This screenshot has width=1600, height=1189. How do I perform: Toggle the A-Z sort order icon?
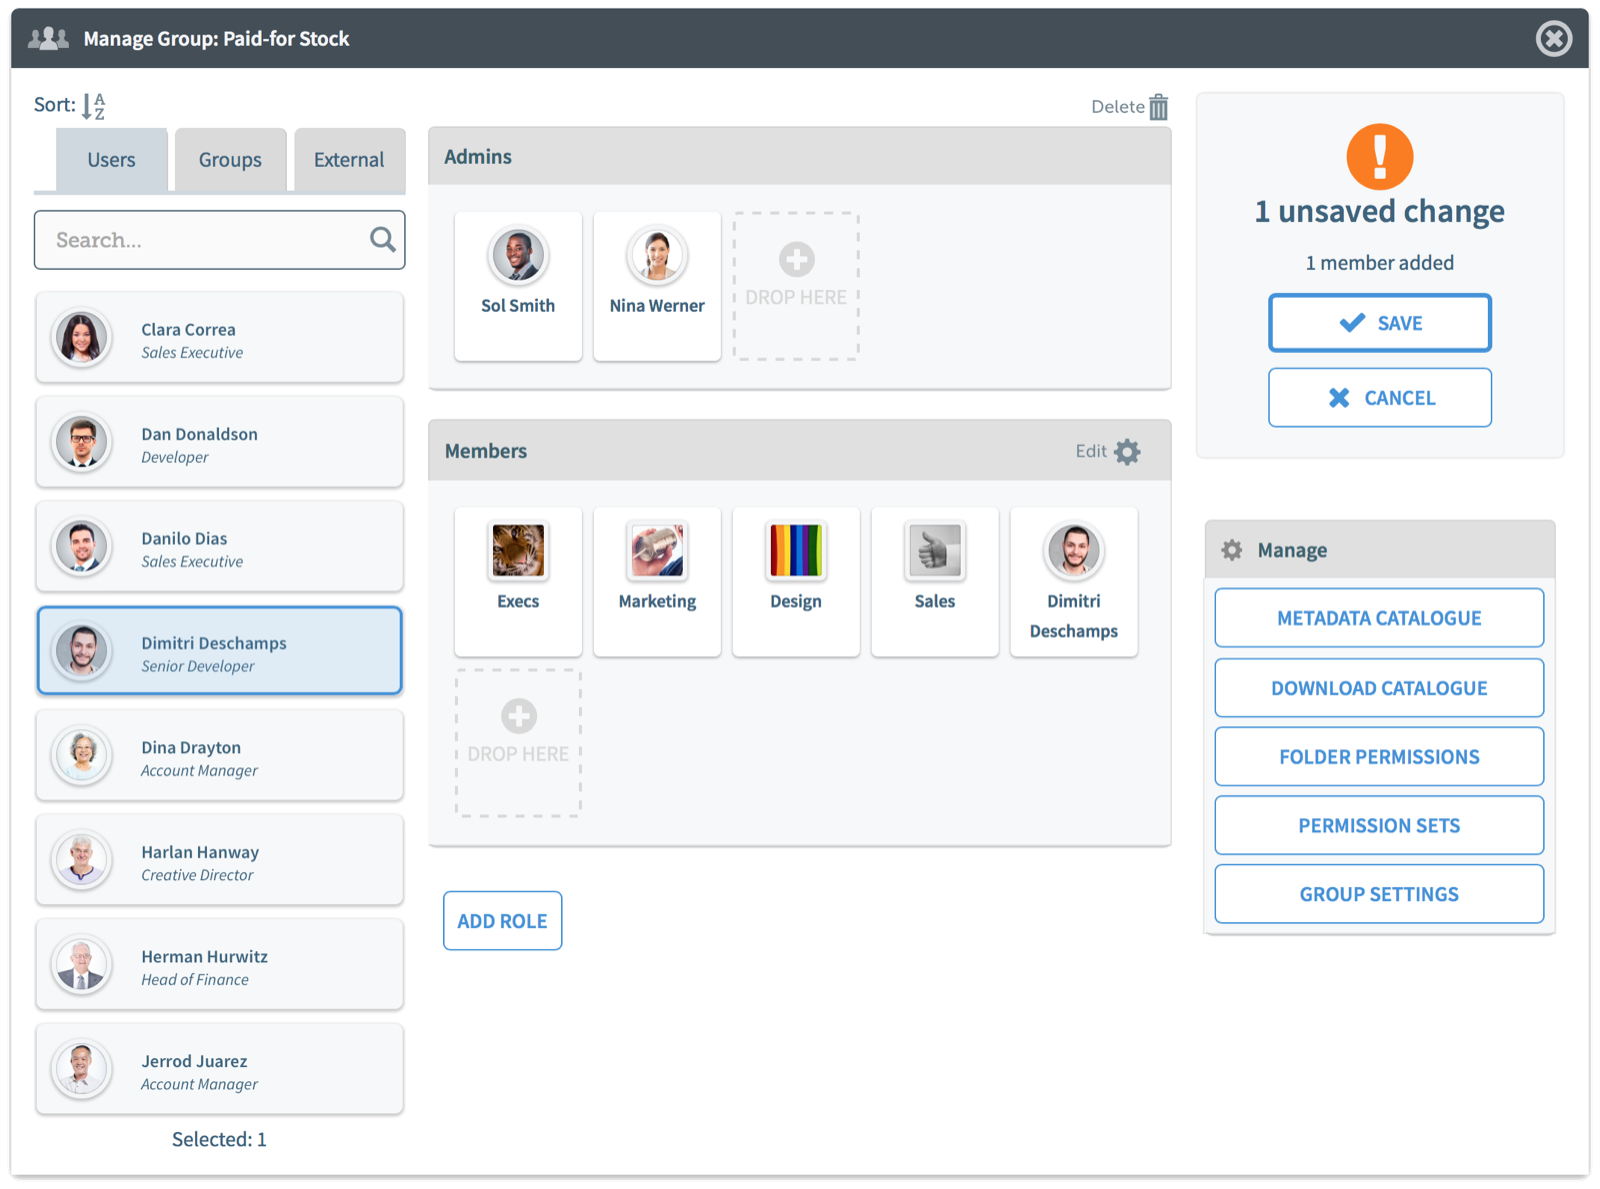pos(93,105)
